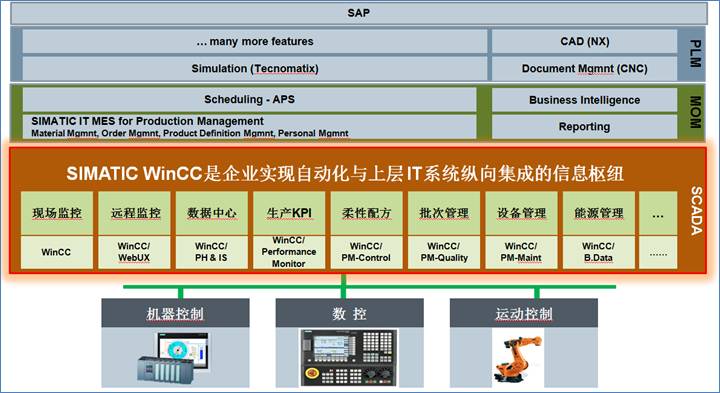Select the Reporting box
The width and height of the screenshot is (720, 393).
[585, 126]
